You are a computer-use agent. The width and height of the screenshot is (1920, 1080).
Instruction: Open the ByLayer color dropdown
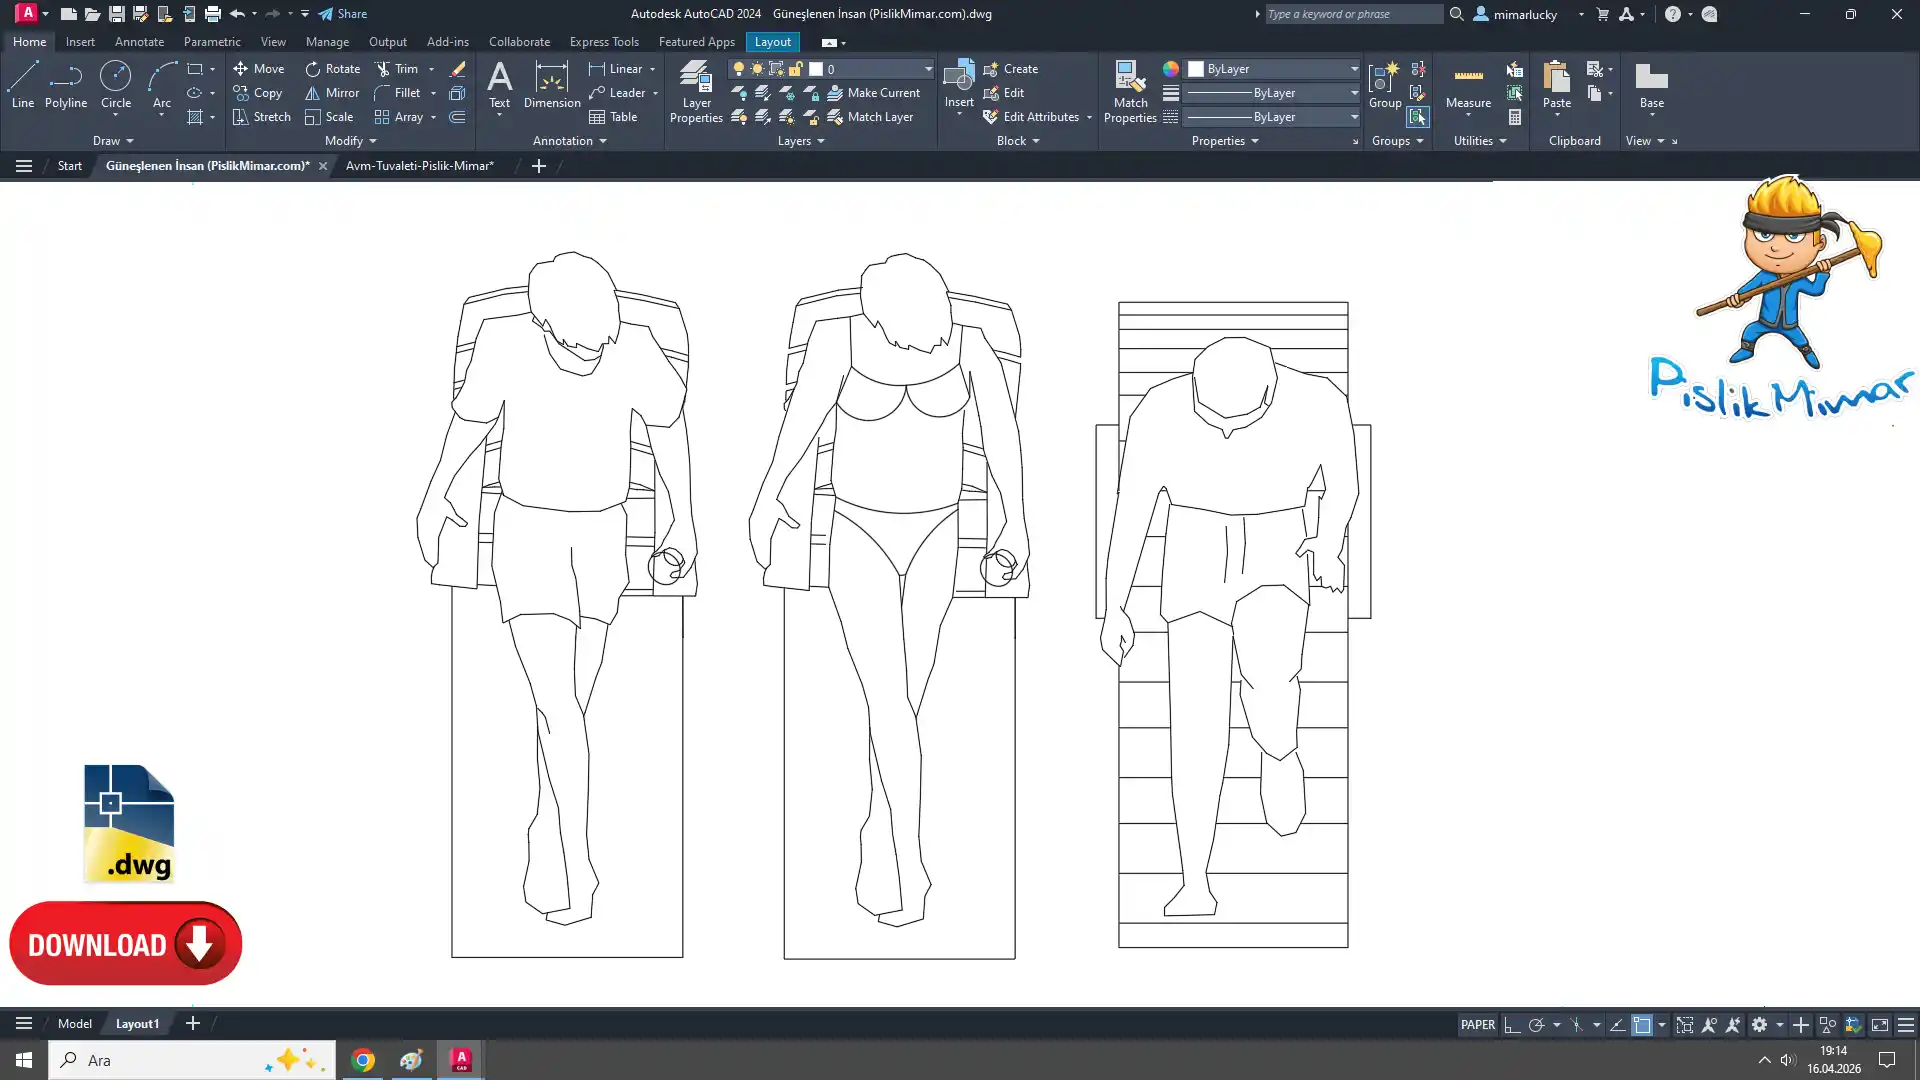[x=1354, y=69]
